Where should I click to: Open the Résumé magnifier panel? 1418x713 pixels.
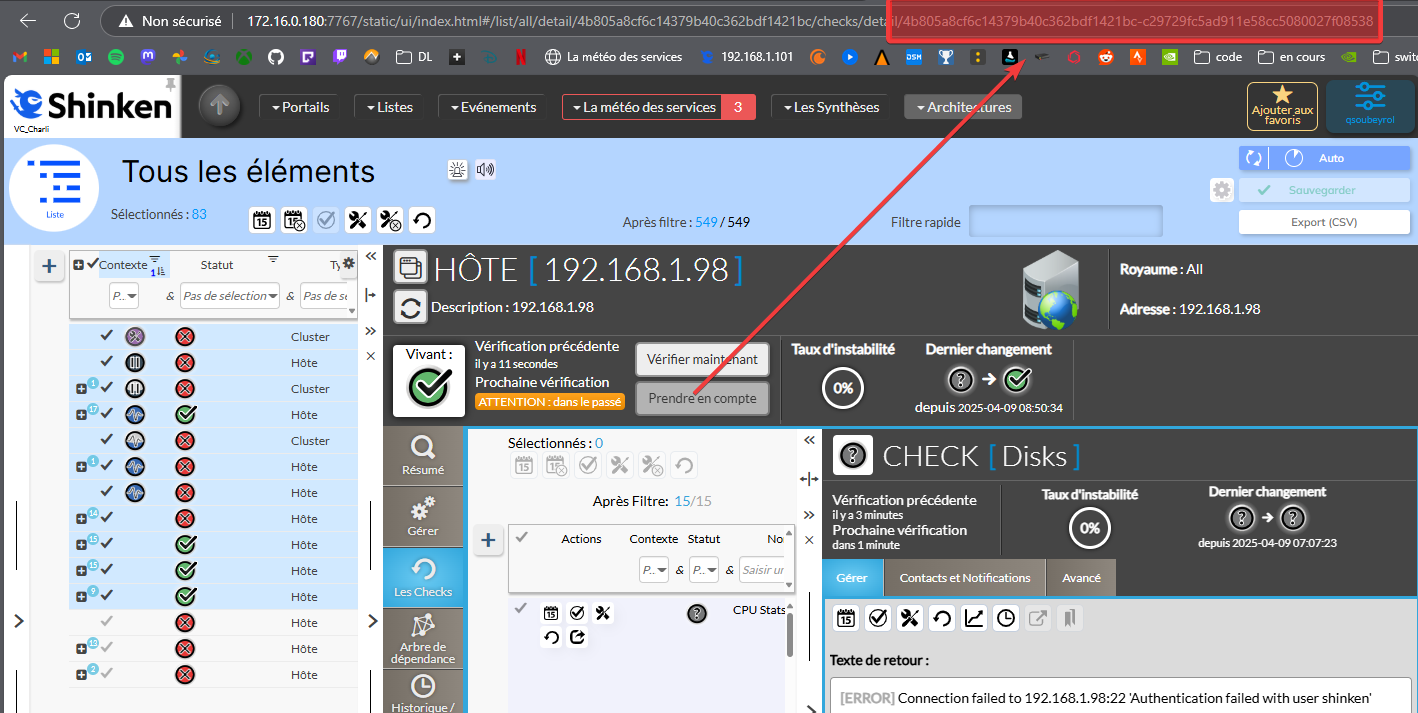pyautogui.click(x=423, y=456)
